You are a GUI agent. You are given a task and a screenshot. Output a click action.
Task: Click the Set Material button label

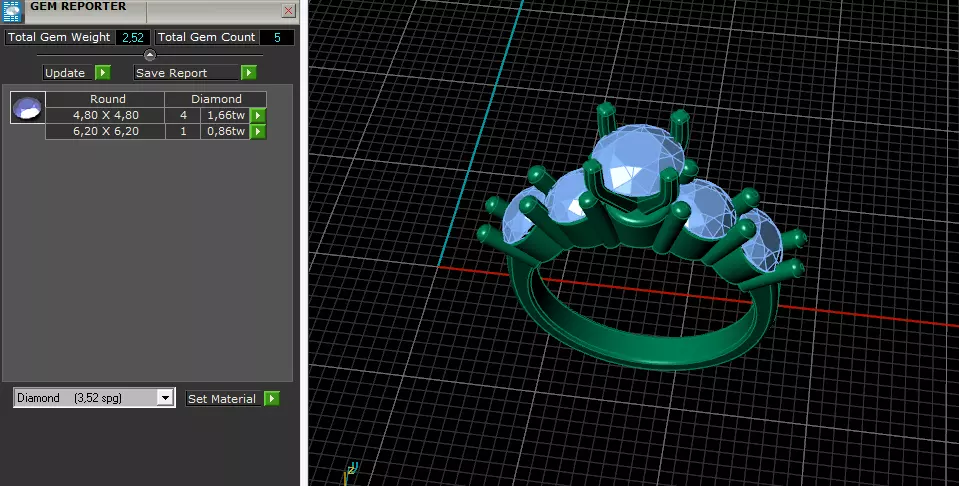coord(223,399)
